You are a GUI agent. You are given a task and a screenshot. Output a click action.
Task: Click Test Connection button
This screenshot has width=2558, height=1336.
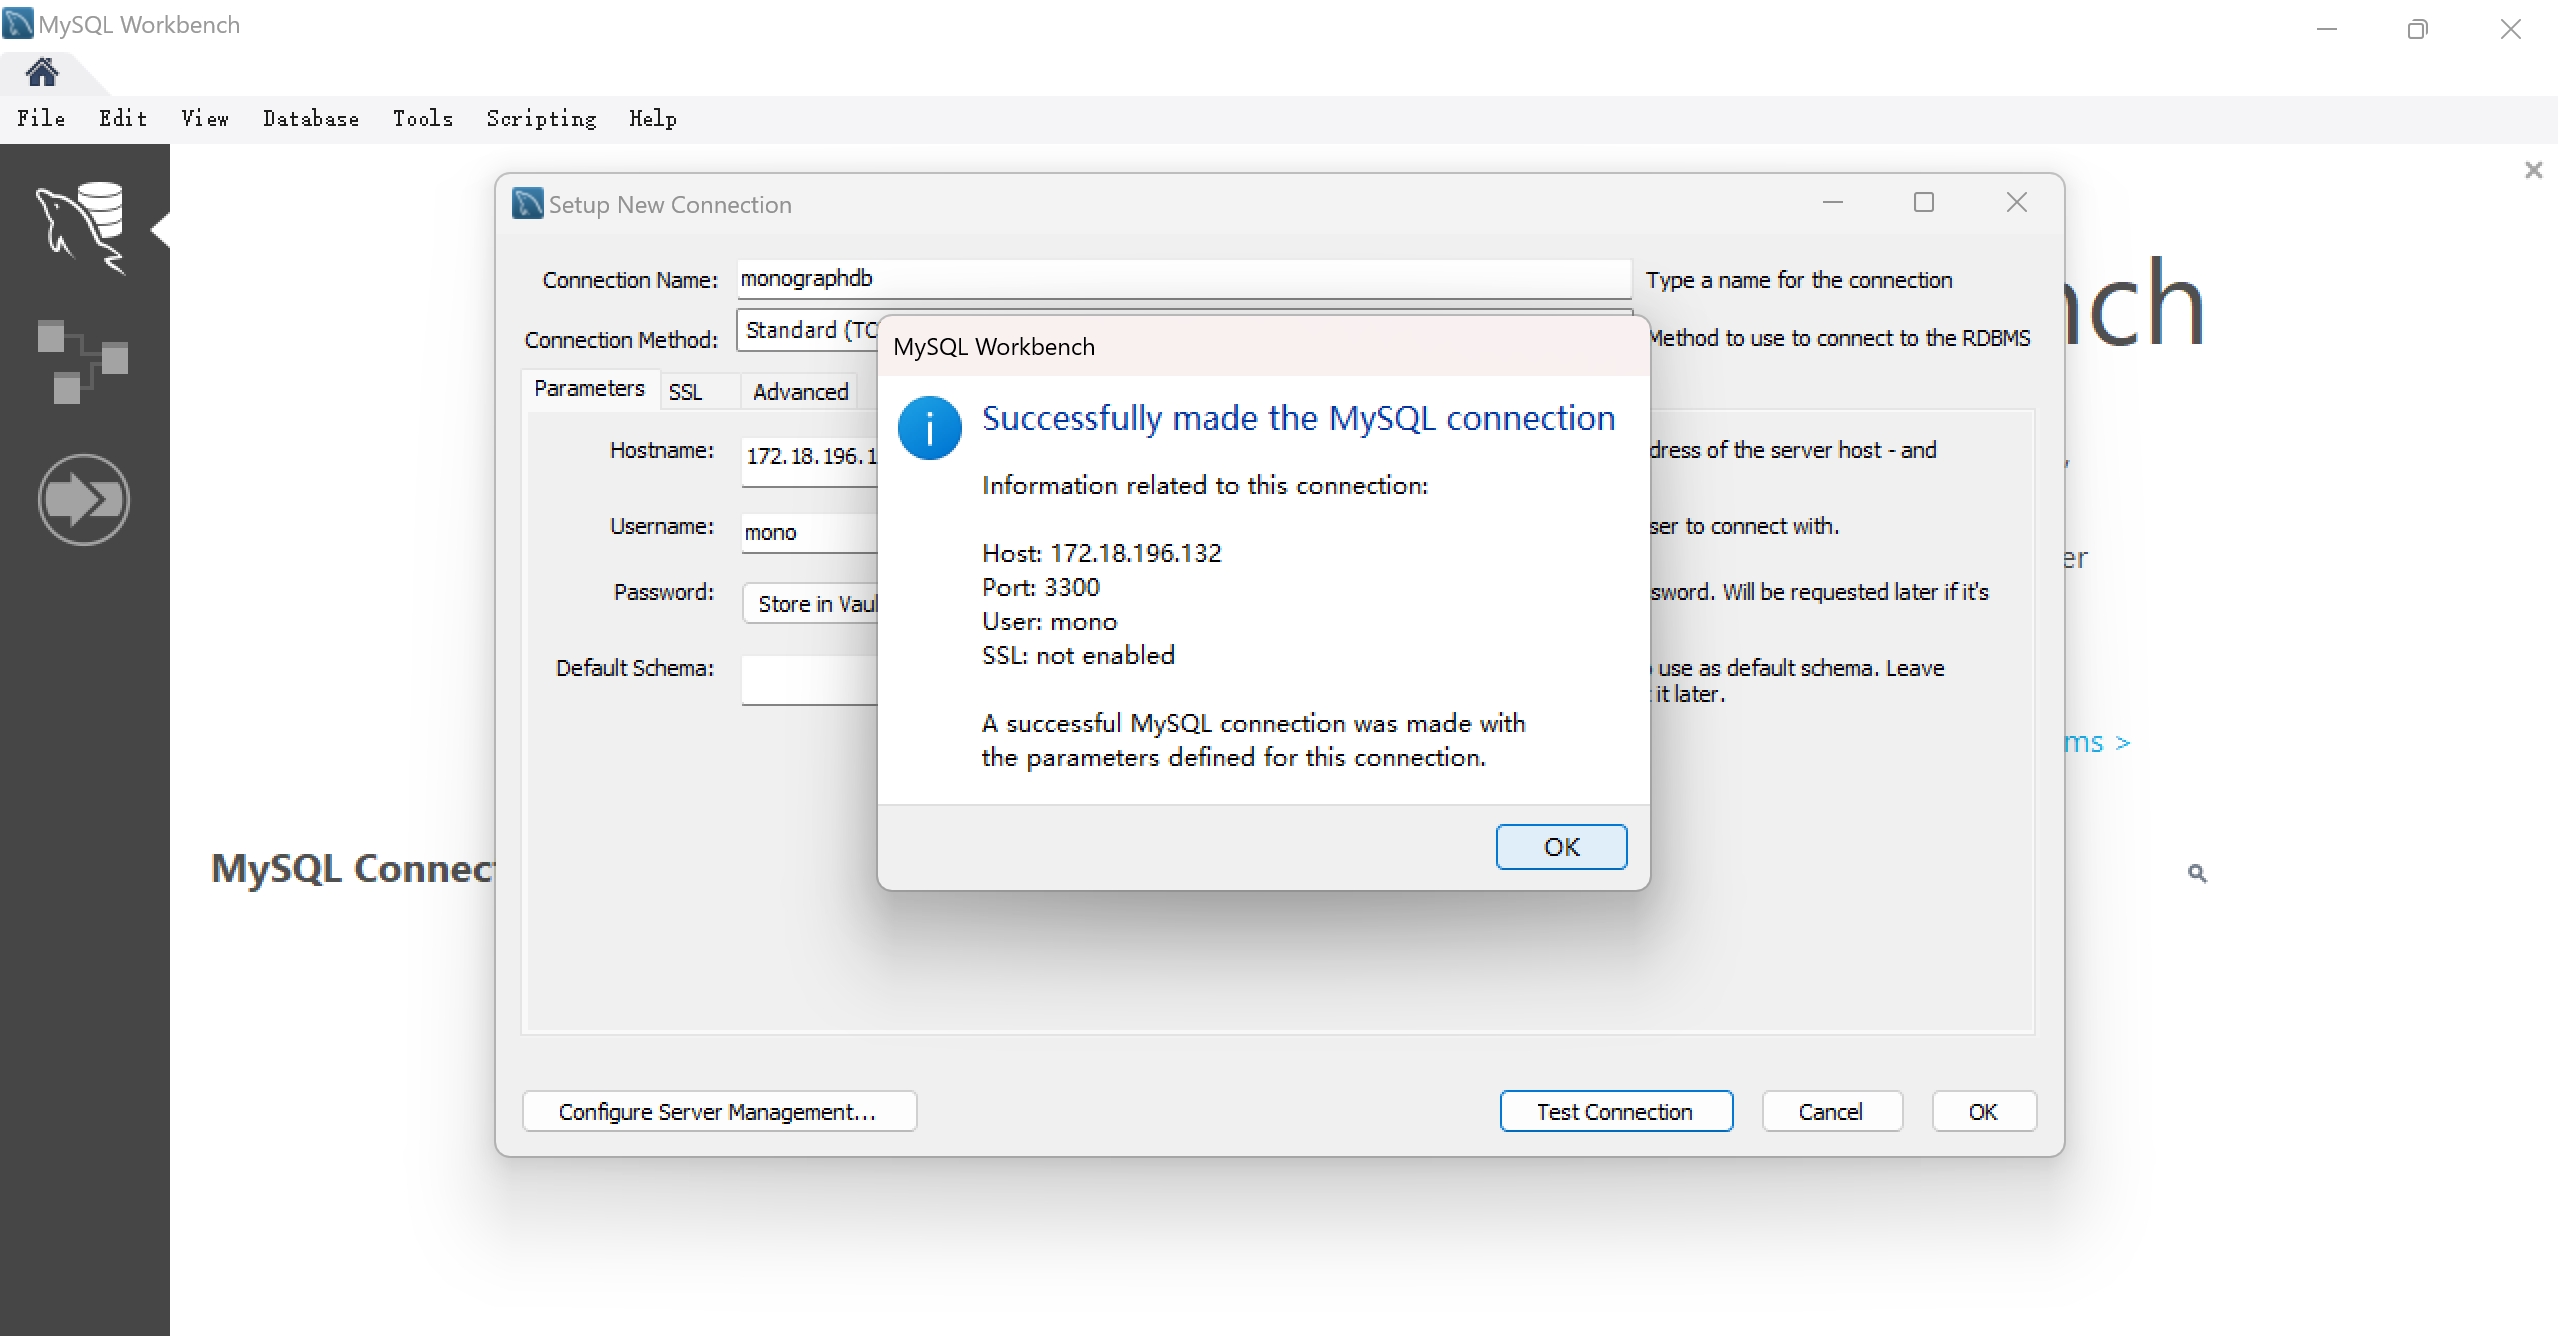coord(1615,1111)
